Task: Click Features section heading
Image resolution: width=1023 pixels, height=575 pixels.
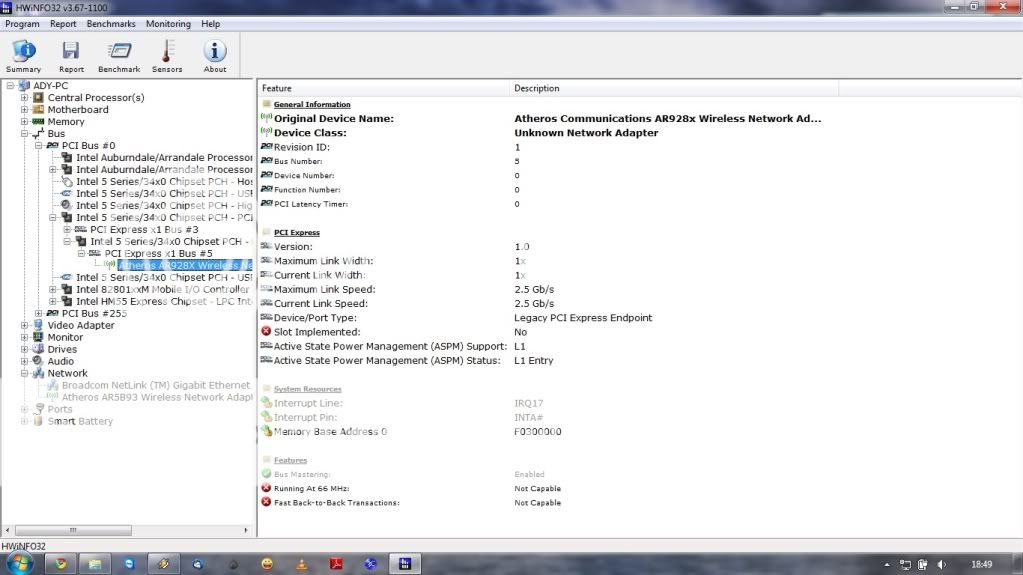Action: pos(290,460)
